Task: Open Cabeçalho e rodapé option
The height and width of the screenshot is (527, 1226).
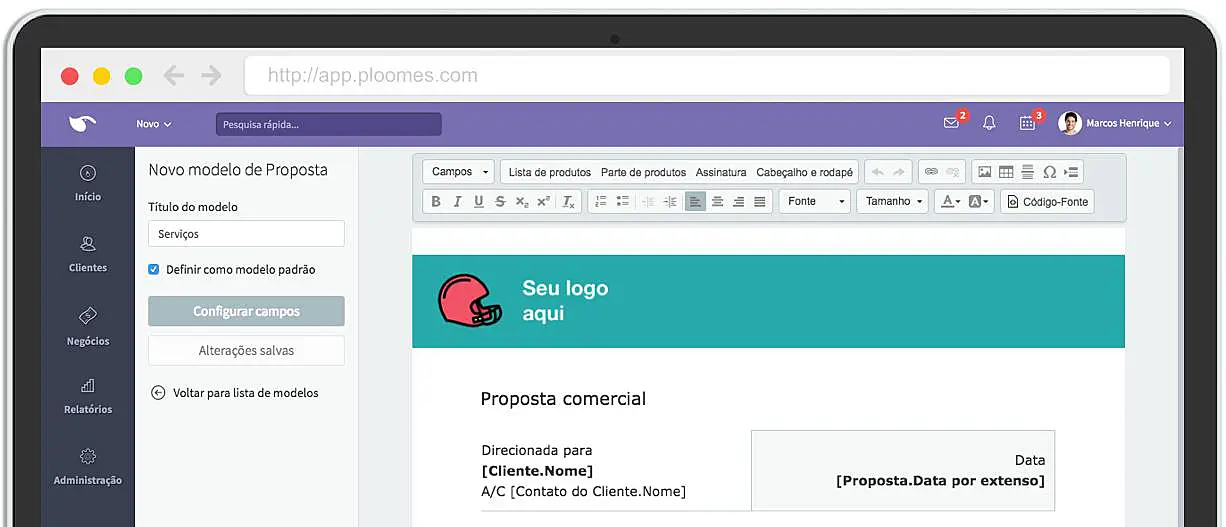Action: 805,172
